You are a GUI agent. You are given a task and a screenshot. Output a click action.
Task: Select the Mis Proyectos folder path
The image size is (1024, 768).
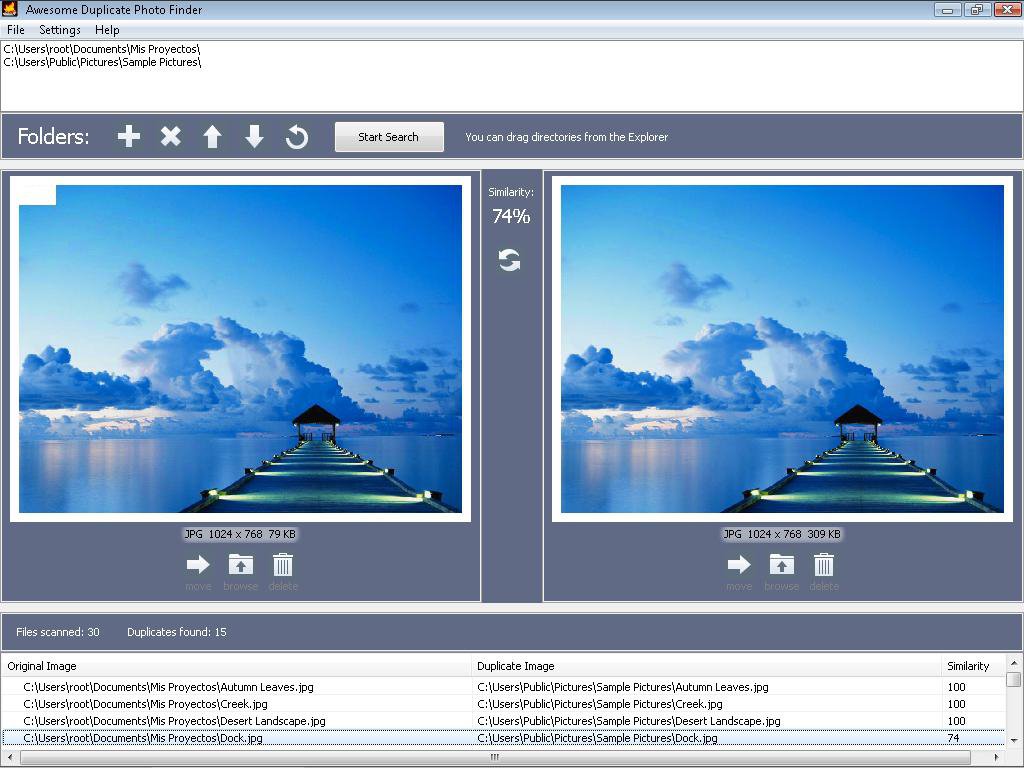pyautogui.click(x=102, y=49)
